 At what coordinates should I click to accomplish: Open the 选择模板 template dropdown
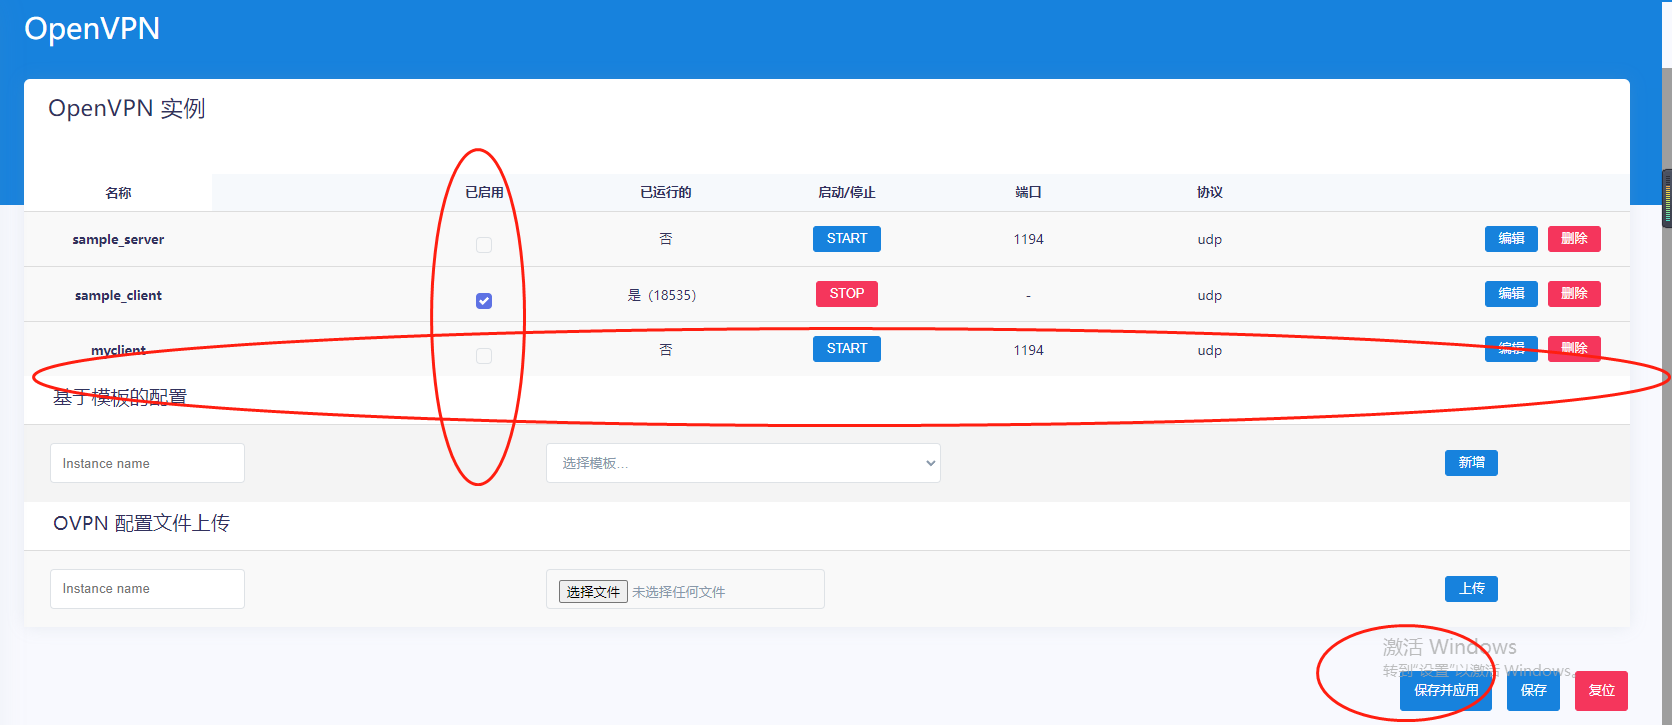pos(742,463)
